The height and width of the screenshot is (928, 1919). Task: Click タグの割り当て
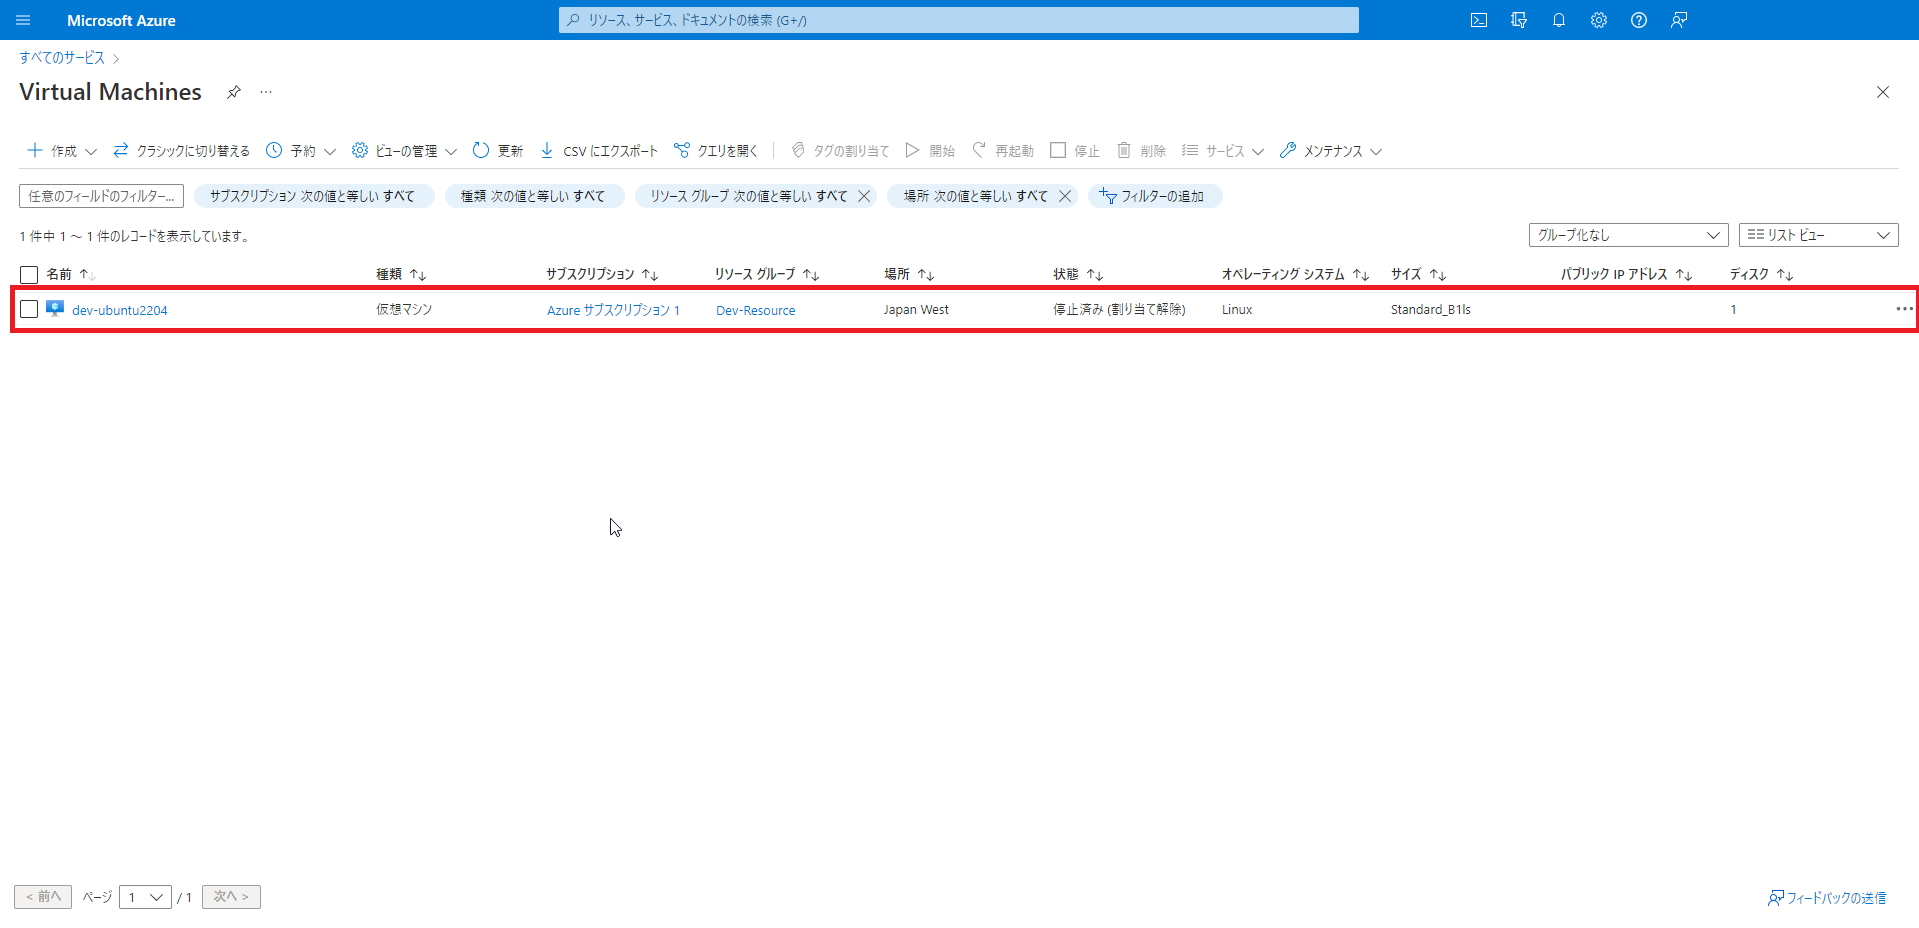[x=840, y=151]
